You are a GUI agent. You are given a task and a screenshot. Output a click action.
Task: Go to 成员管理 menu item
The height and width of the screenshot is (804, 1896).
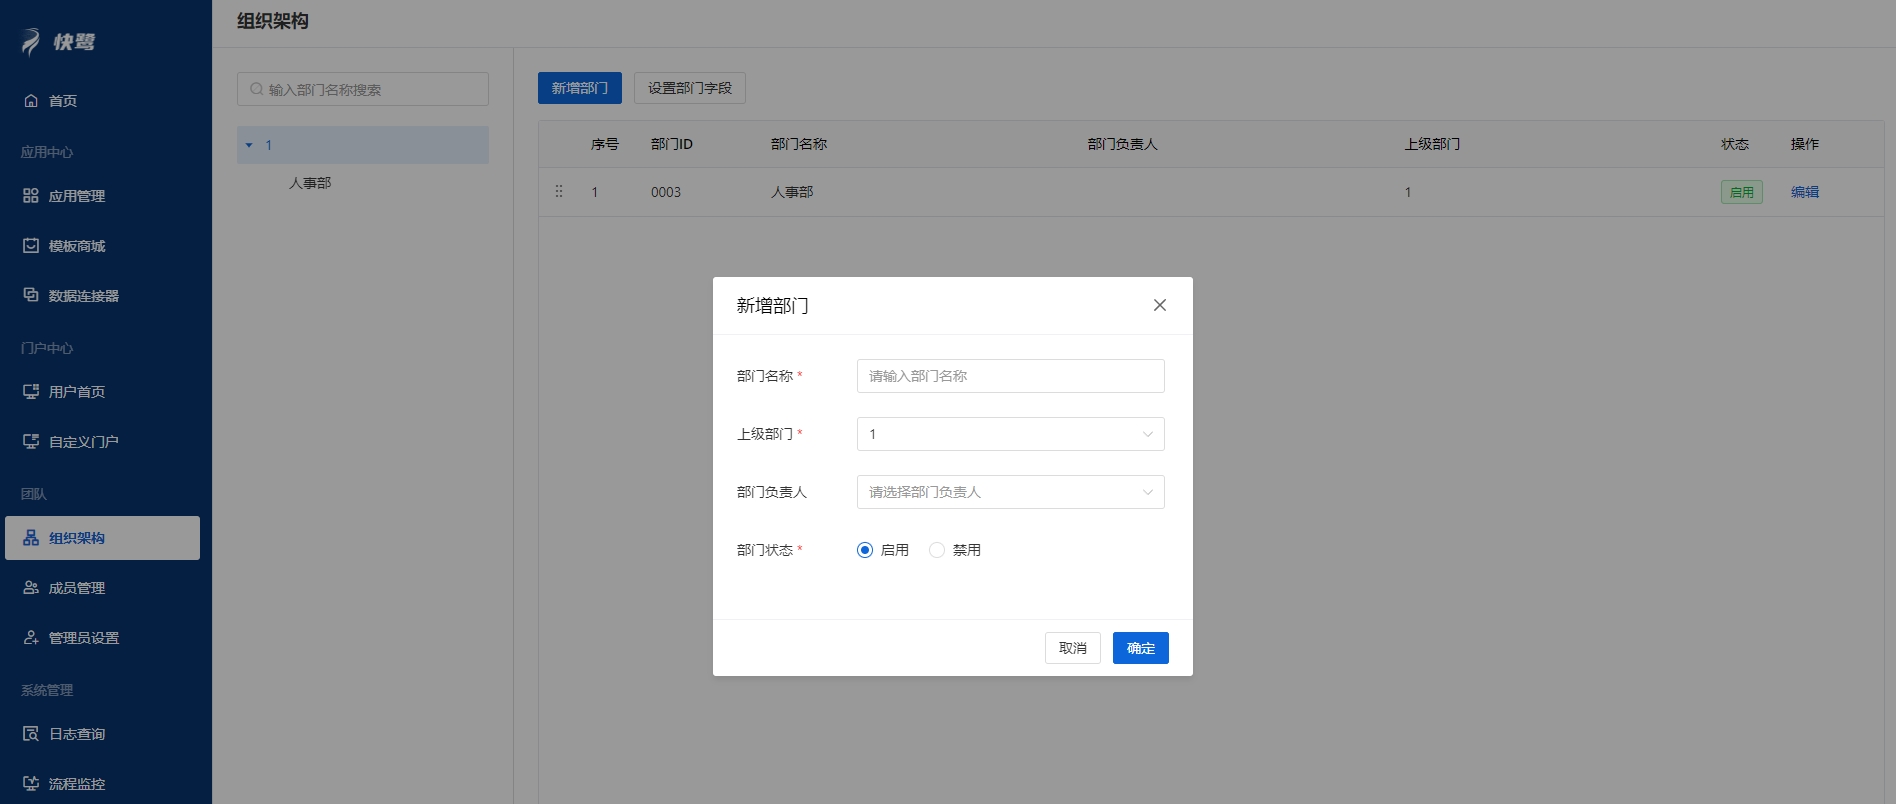click(x=77, y=588)
